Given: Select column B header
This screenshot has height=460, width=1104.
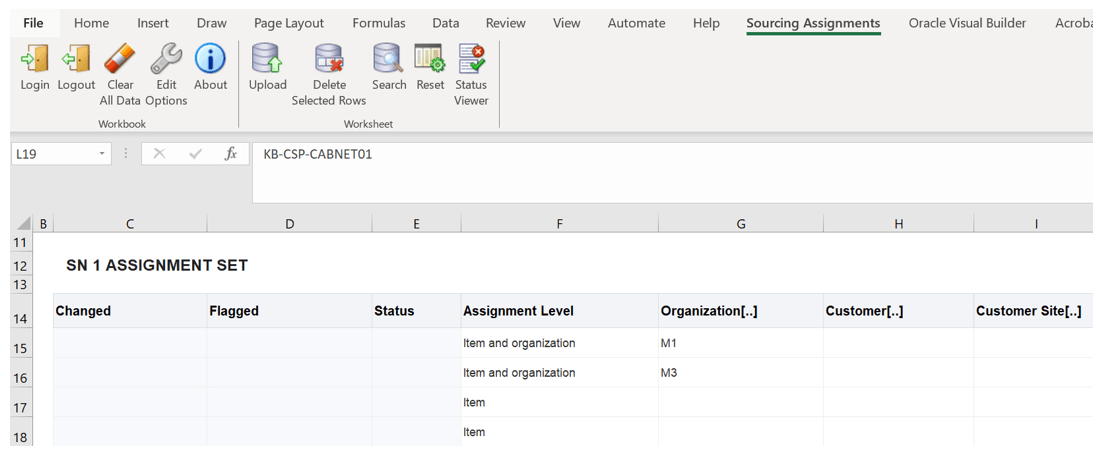Looking at the screenshot, I should (x=43, y=224).
